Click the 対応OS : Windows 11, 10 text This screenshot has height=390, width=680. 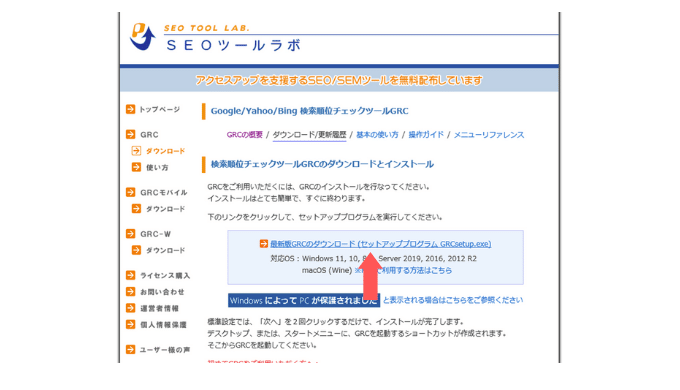[373, 259]
